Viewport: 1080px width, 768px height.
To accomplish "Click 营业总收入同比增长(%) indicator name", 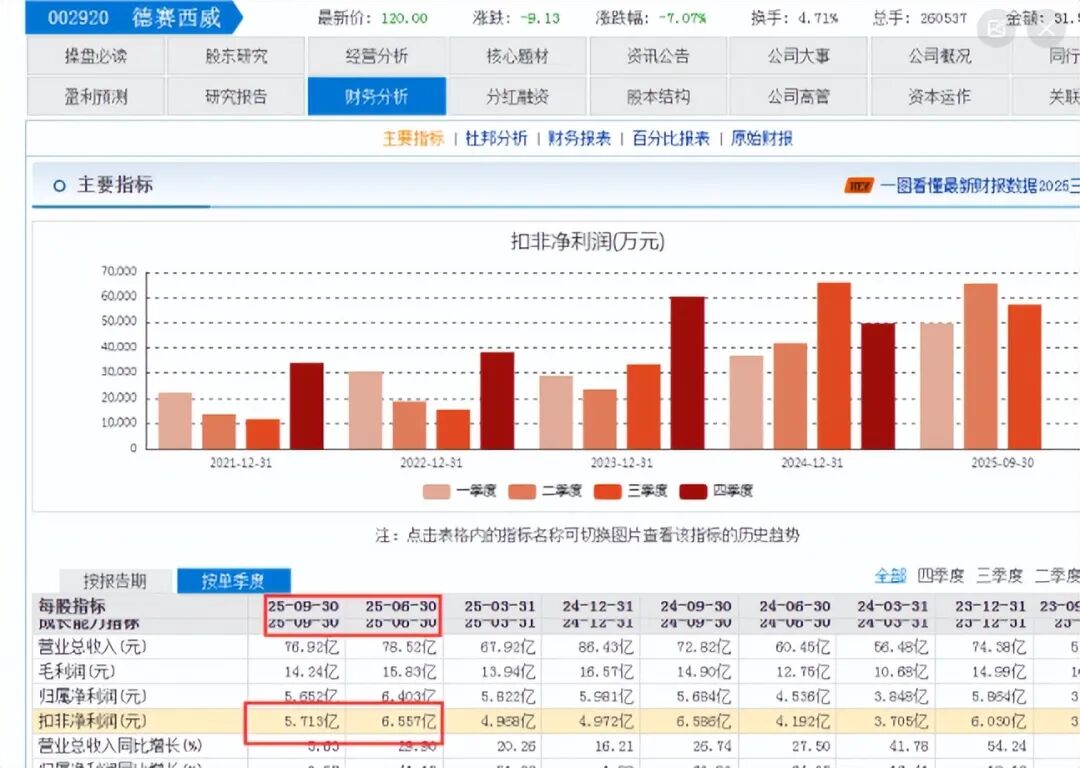I will point(120,745).
